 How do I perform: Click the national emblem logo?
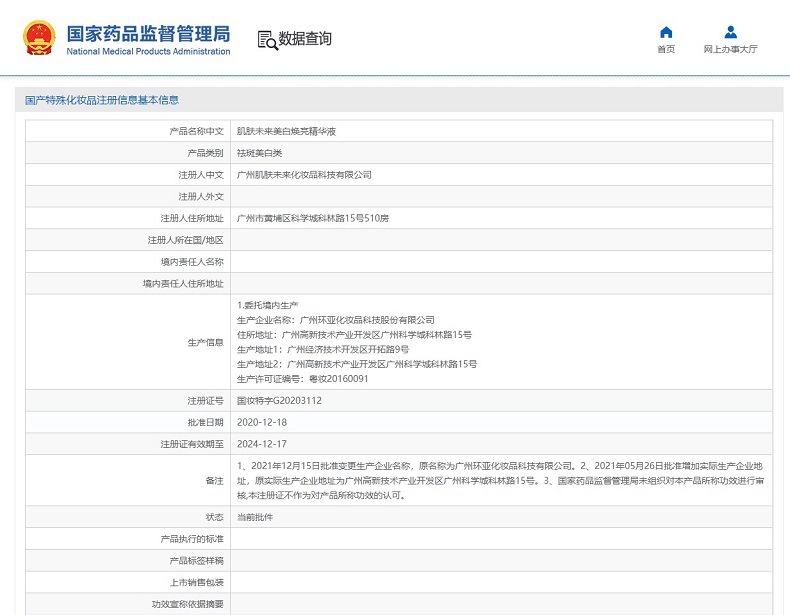39,38
